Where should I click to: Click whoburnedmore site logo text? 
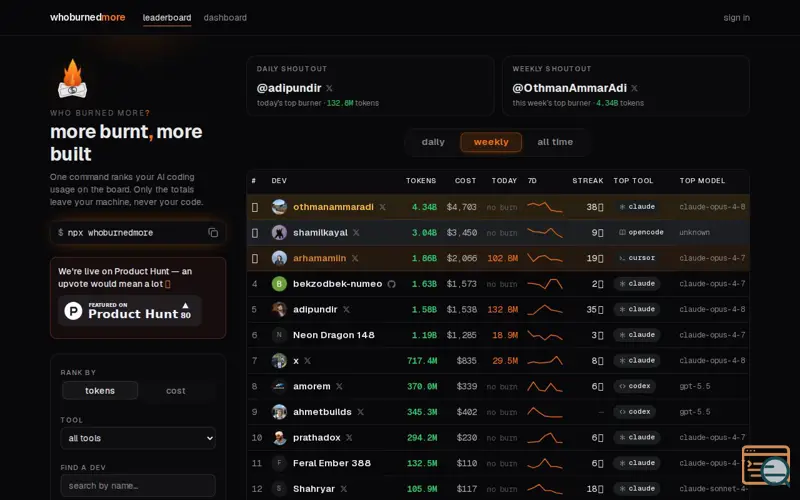click(x=87, y=17)
